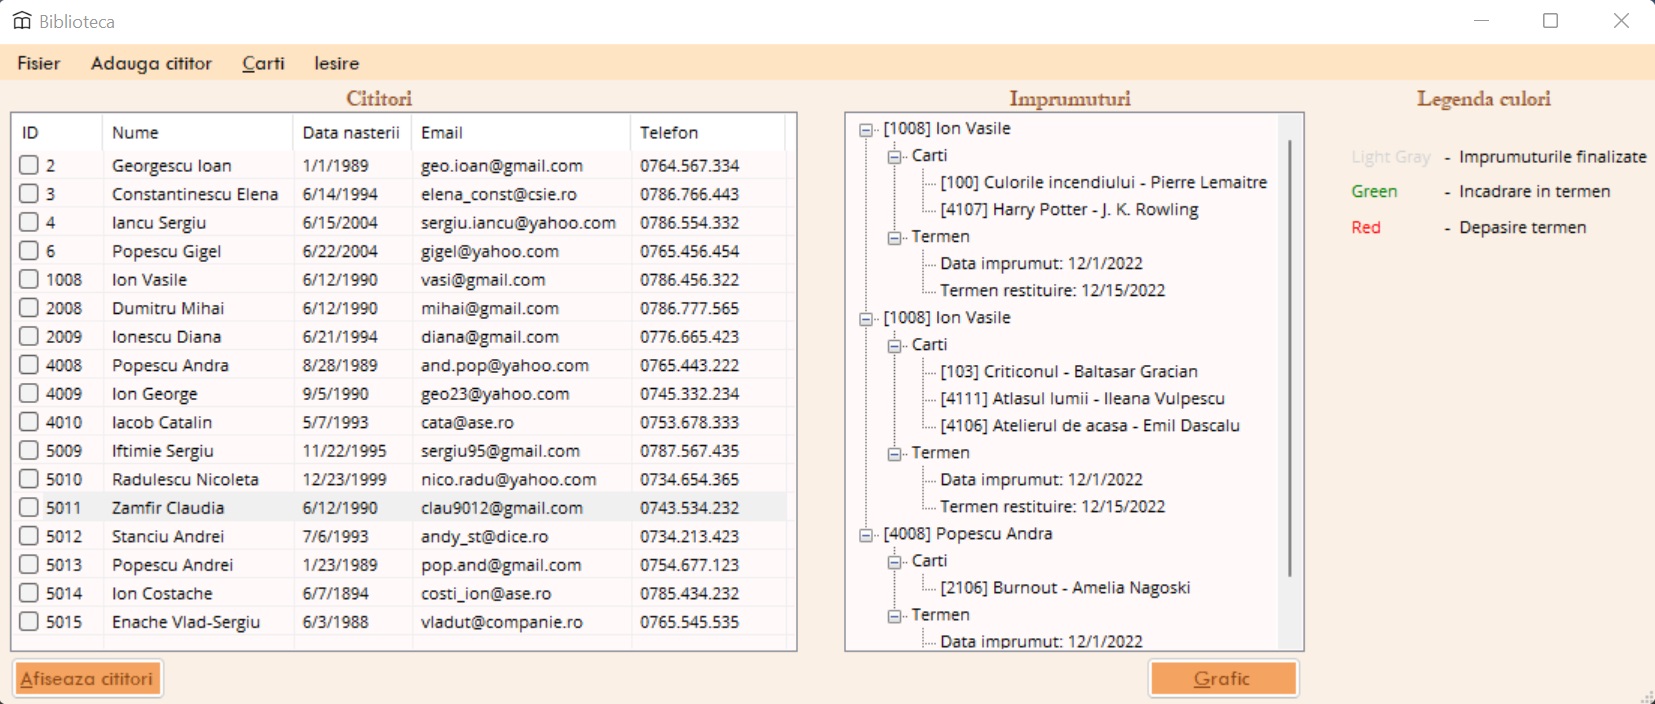Collapse the first [1008] Ion Vasile node
The height and width of the screenshot is (704, 1655).
(x=866, y=129)
